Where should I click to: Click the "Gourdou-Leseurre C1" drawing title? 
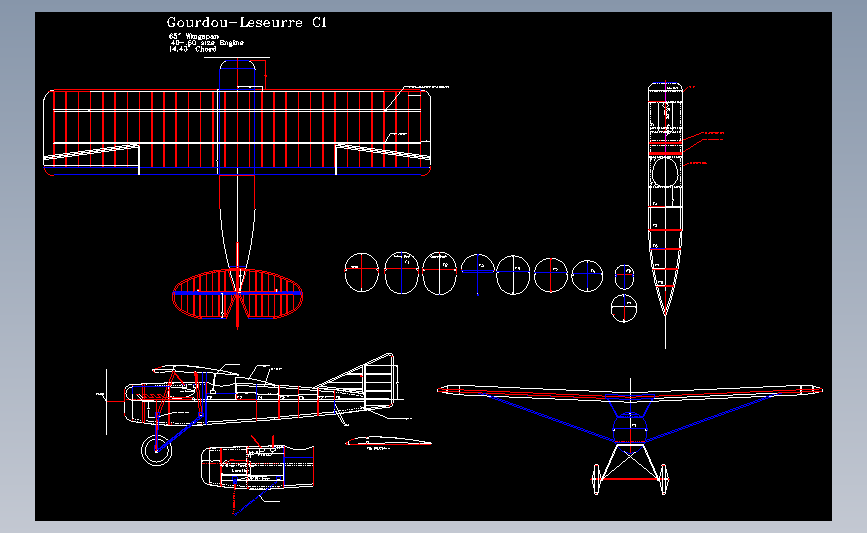click(x=247, y=23)
